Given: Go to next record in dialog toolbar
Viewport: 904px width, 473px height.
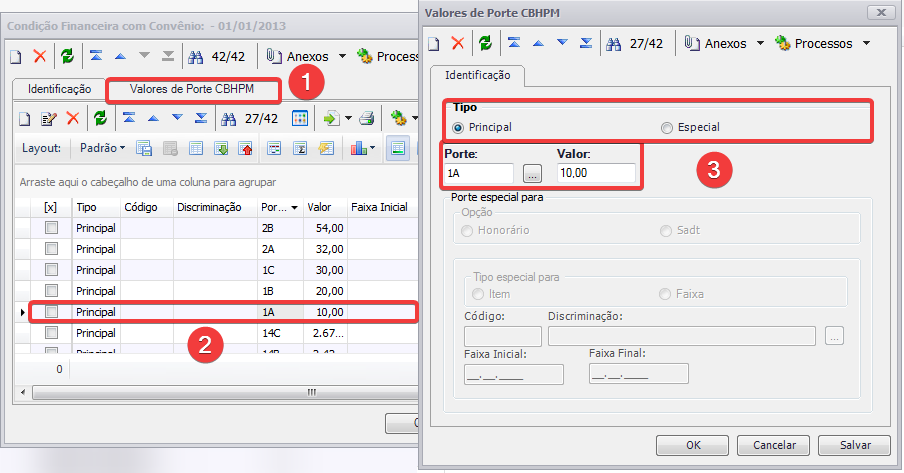Looking at the screenshot, I should 562,43.
